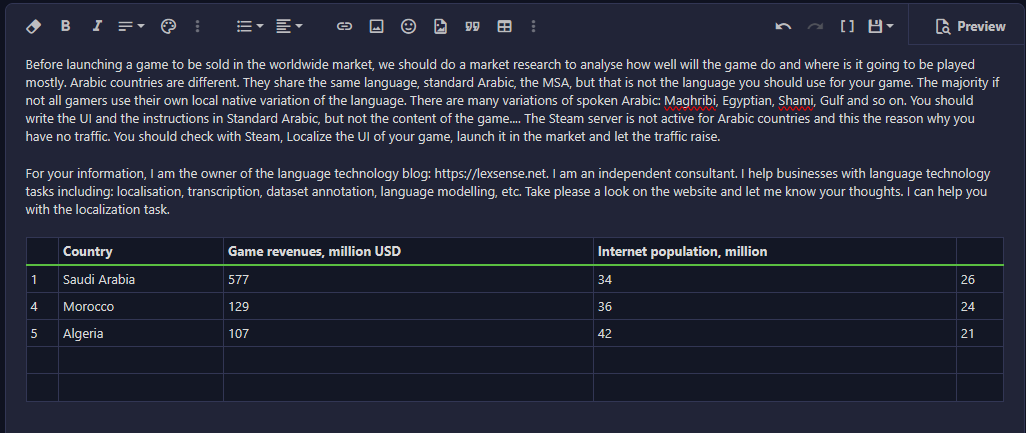Insert a link with the chain icon
This screenshot has width=1026, height=433.
(344, 26)
